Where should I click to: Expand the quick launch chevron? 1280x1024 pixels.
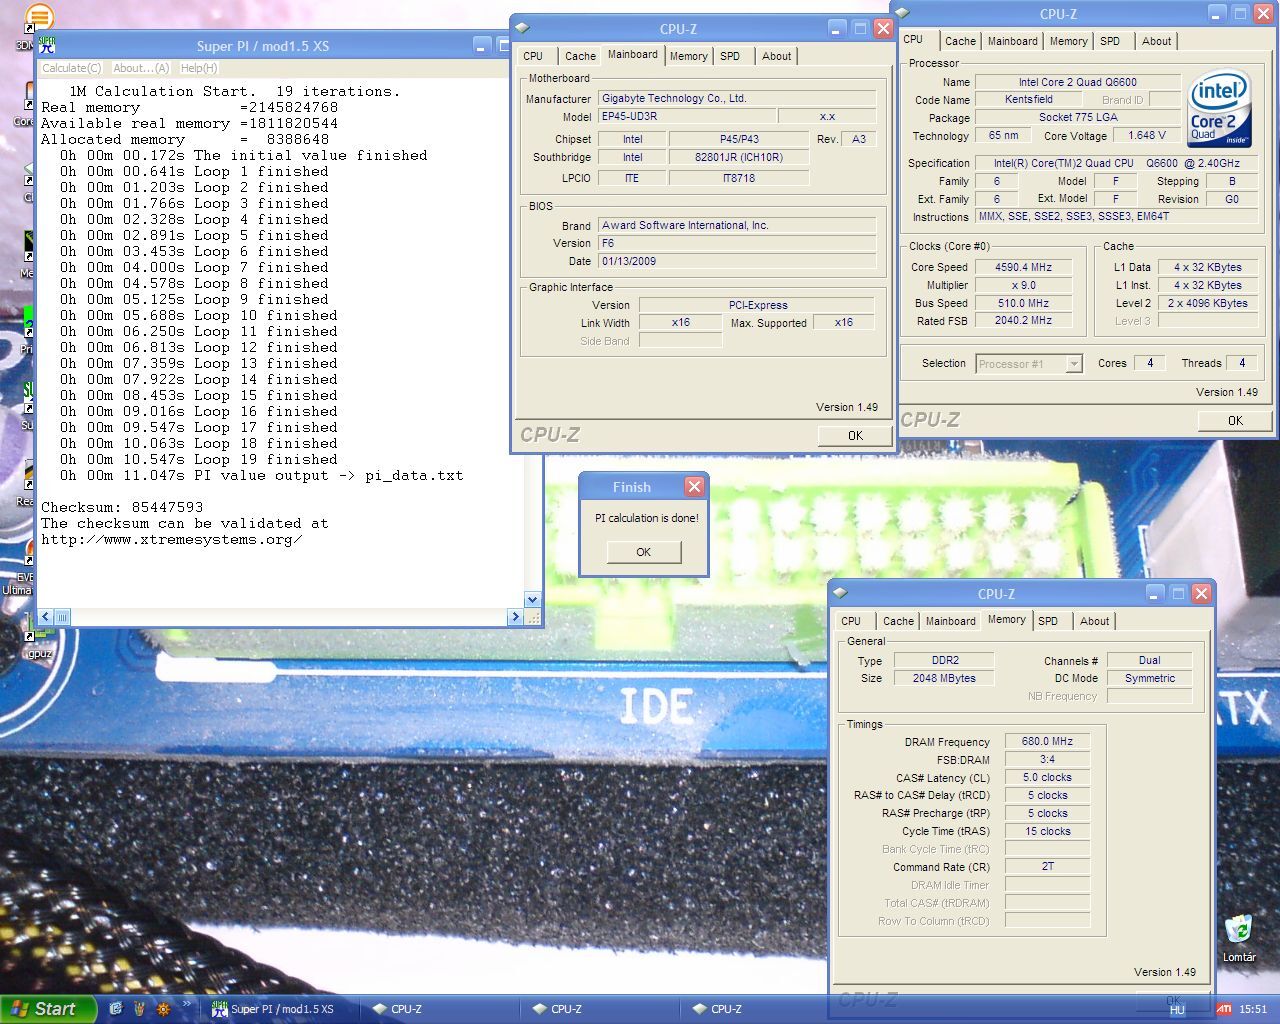(187, 1004)
